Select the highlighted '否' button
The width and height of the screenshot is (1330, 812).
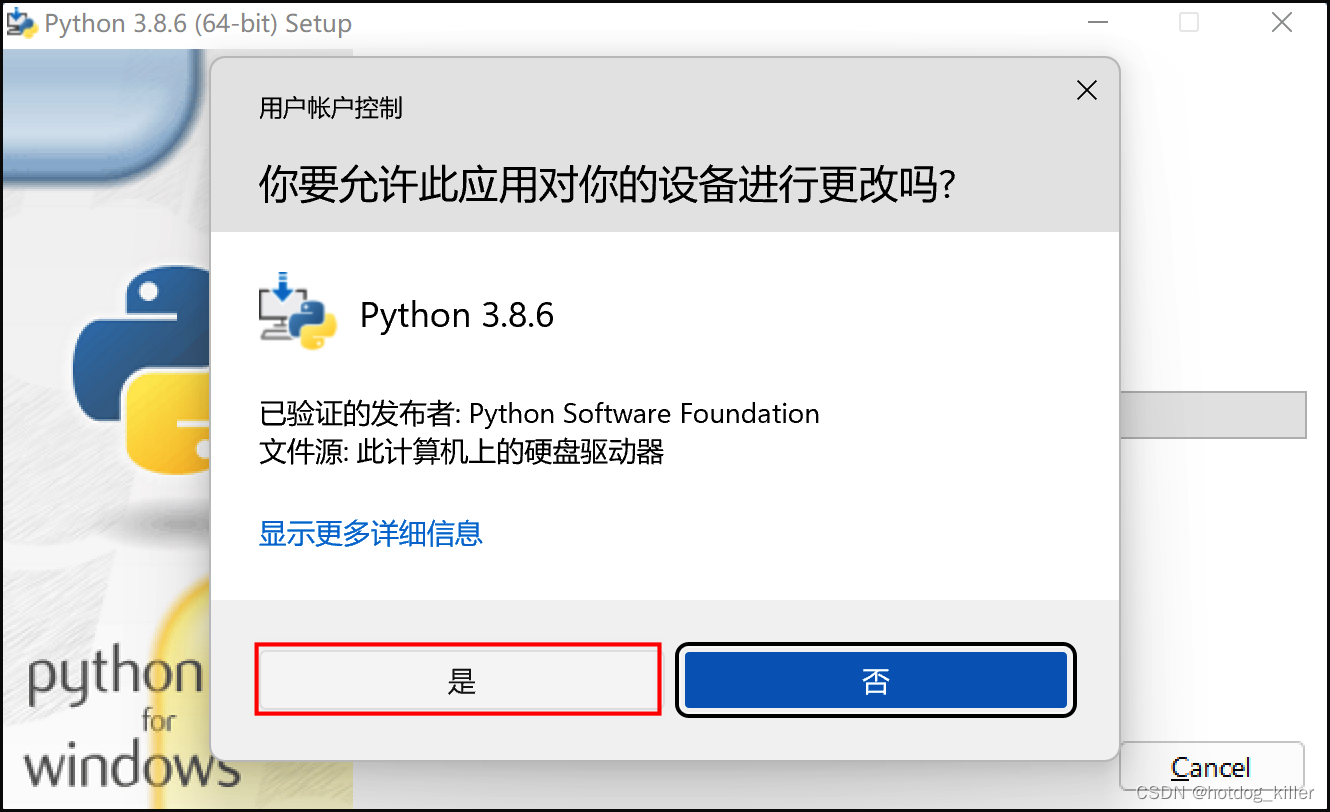(876, 680)
